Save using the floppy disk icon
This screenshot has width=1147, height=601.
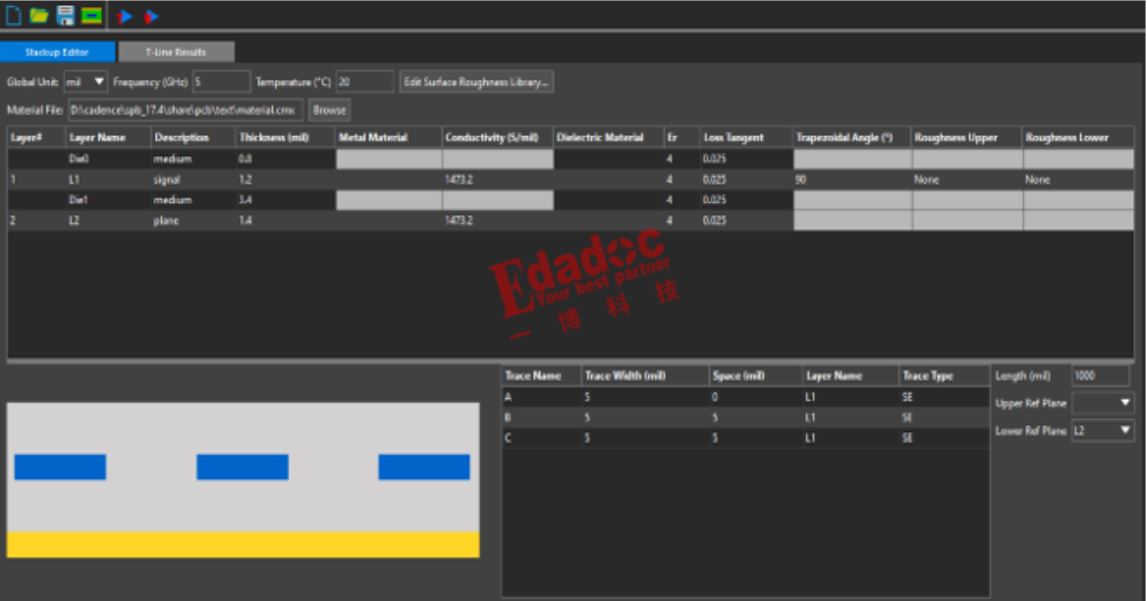(65, 16)
